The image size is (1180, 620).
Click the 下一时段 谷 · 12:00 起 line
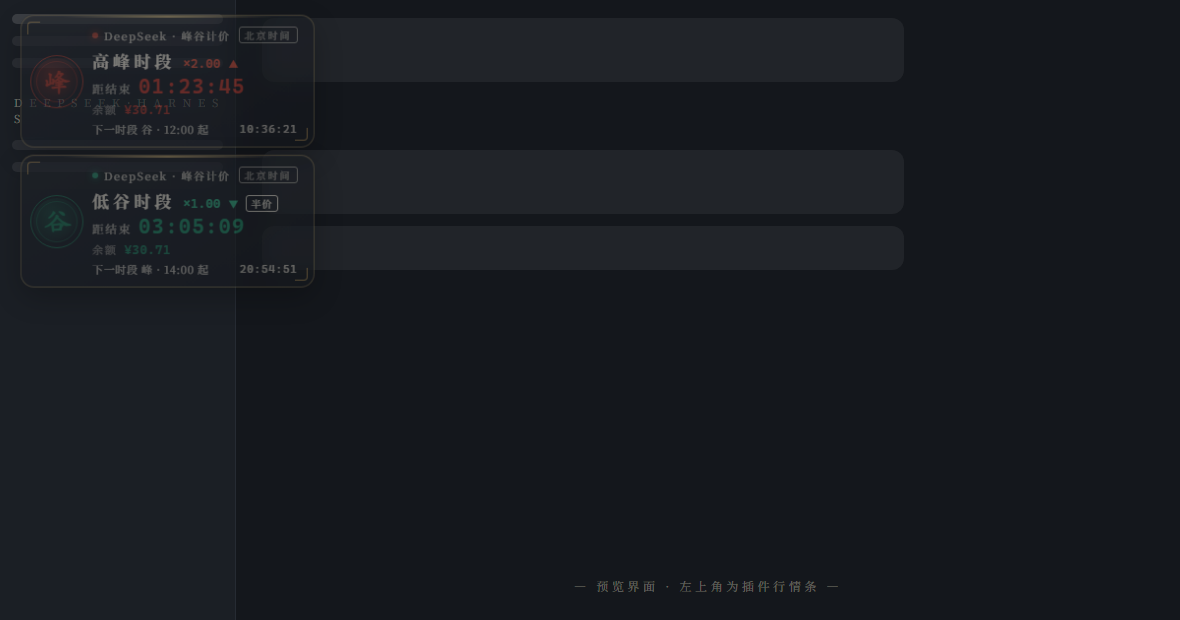[x=151, y=130]
